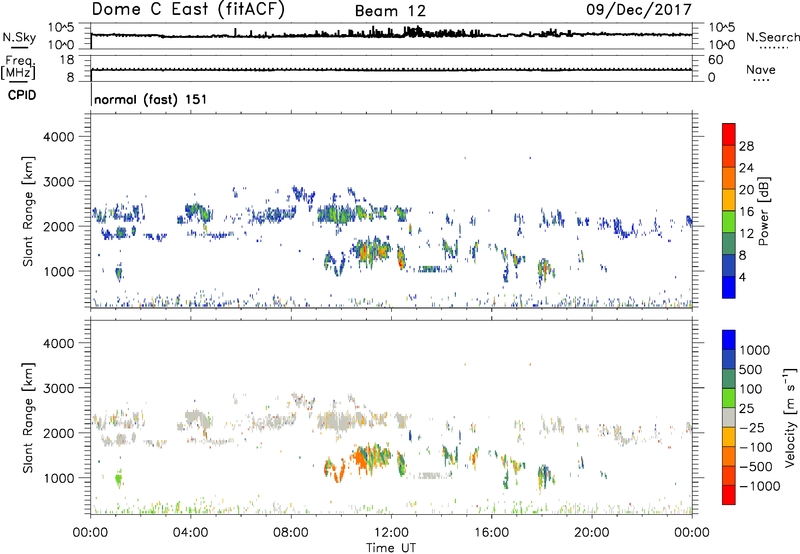This screenshot has width=800, height=554.
Task: Click the '18' frequency axis tick label
Action: 66,60
